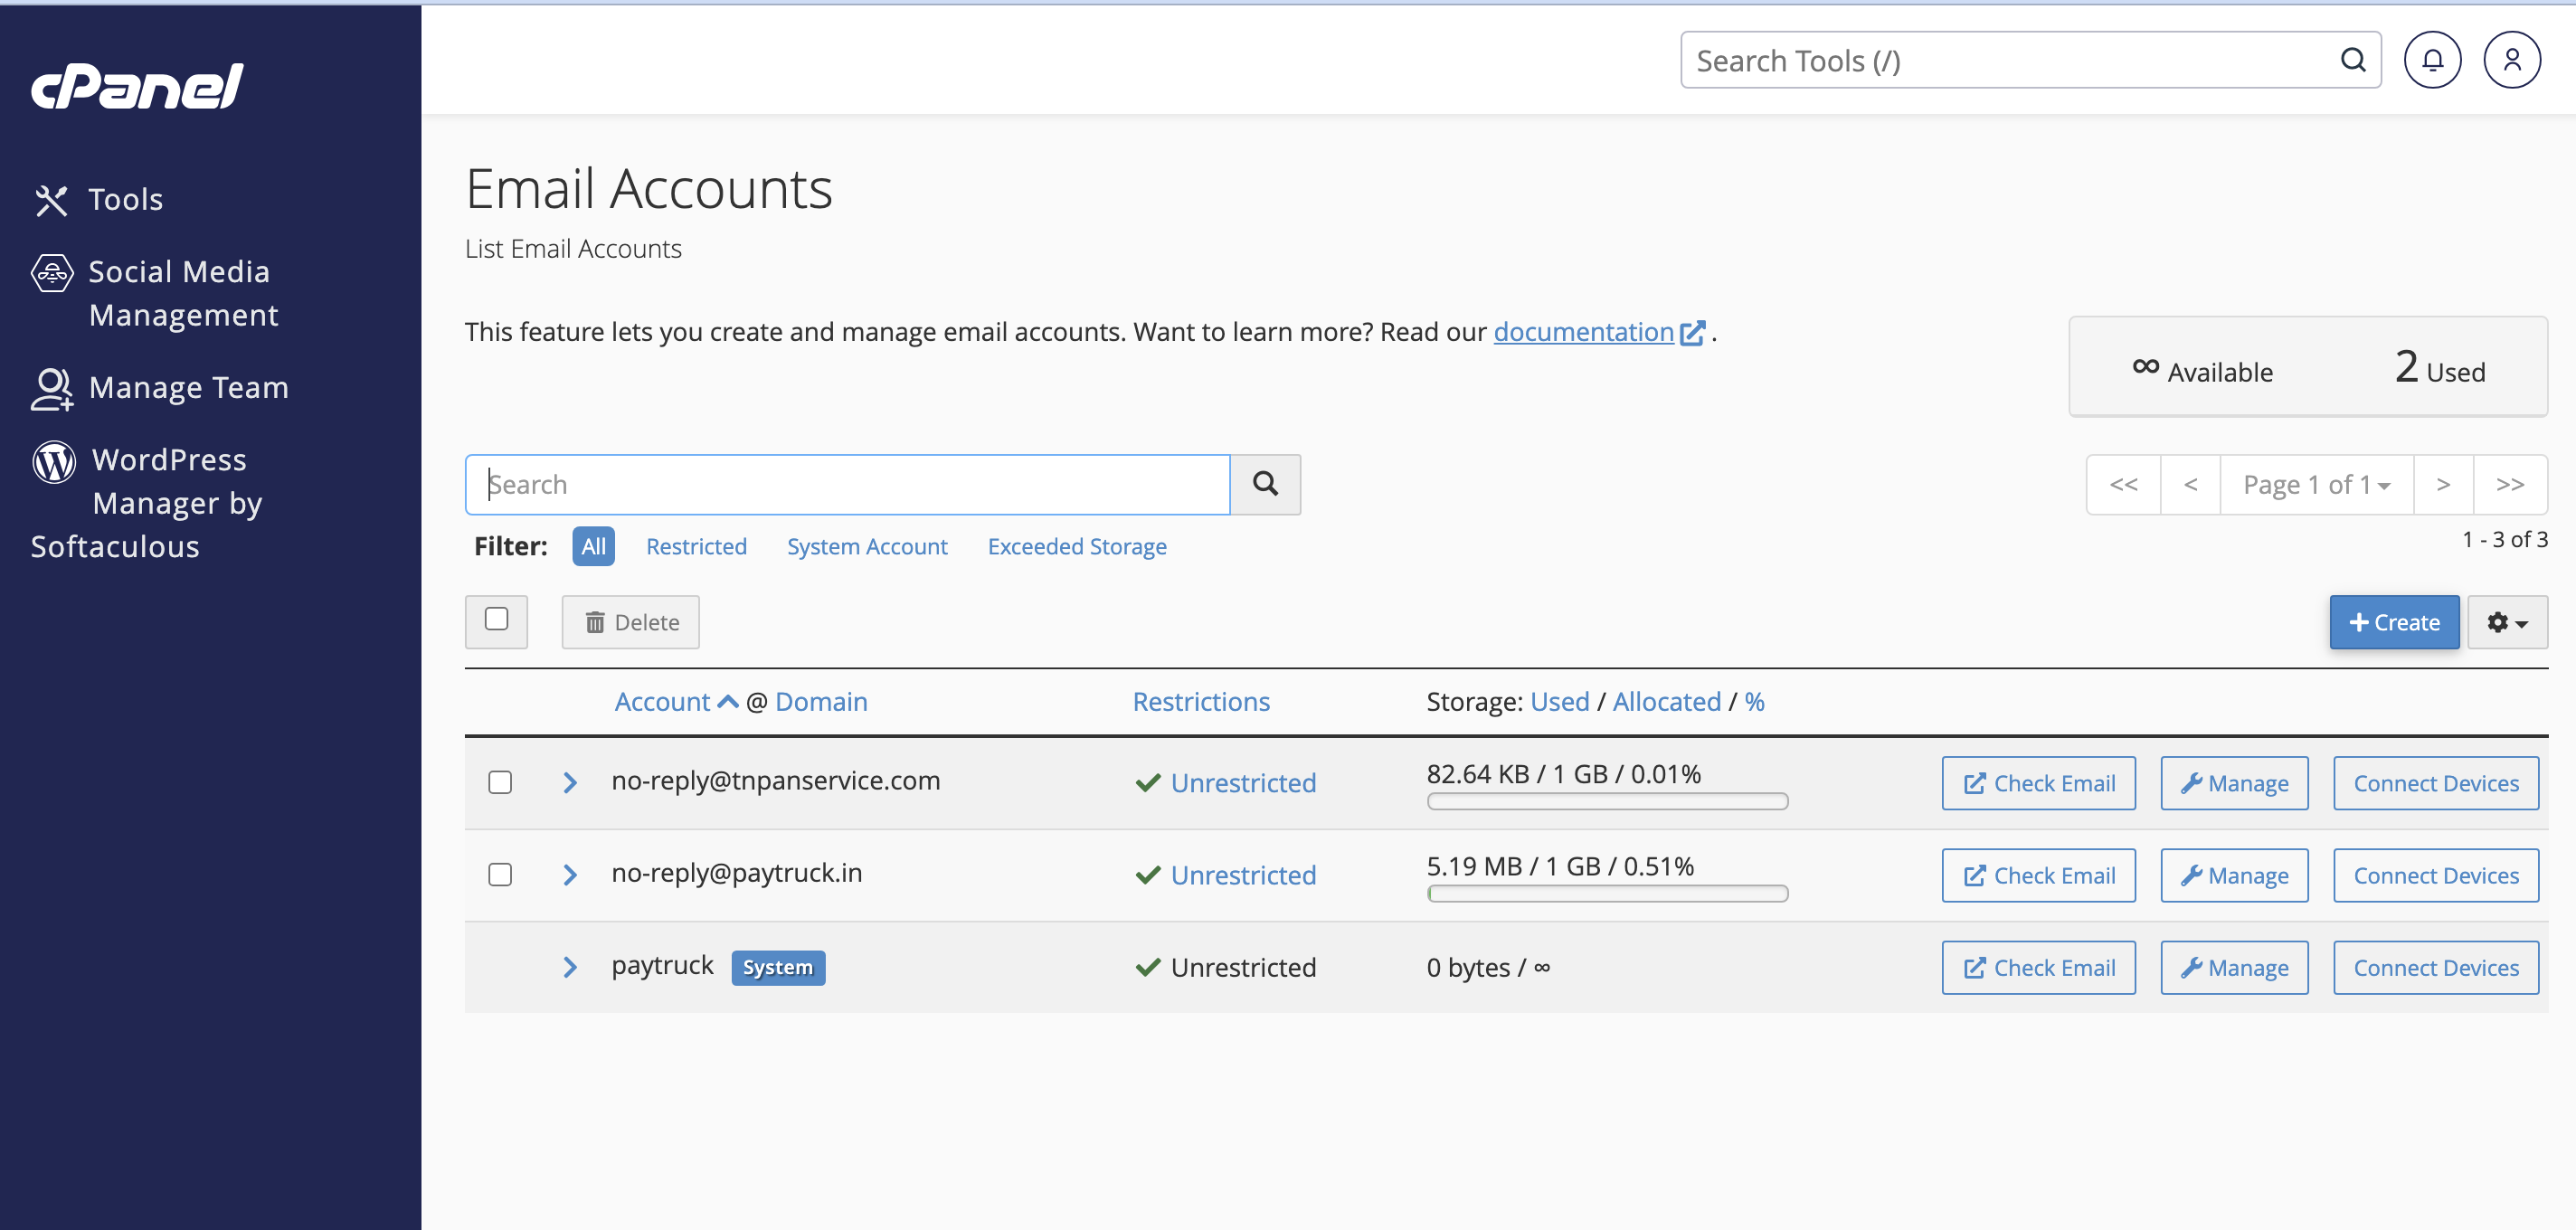The image size is (2576, 1230).
Task: Open the Page 1 of 1 dropdown
Action: [2315, 484]
